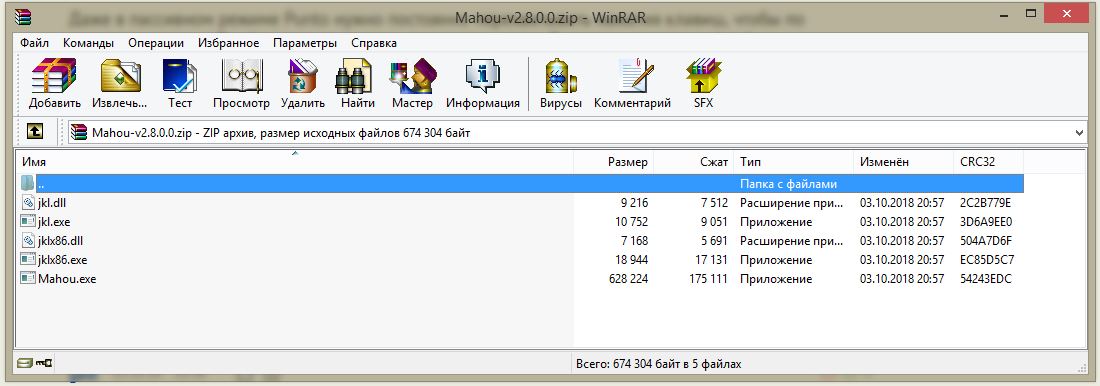The width and height of the screenshot is (1100, 386).
Task: Run the Тест archive test tool
Action: click(x=180, y=84)
